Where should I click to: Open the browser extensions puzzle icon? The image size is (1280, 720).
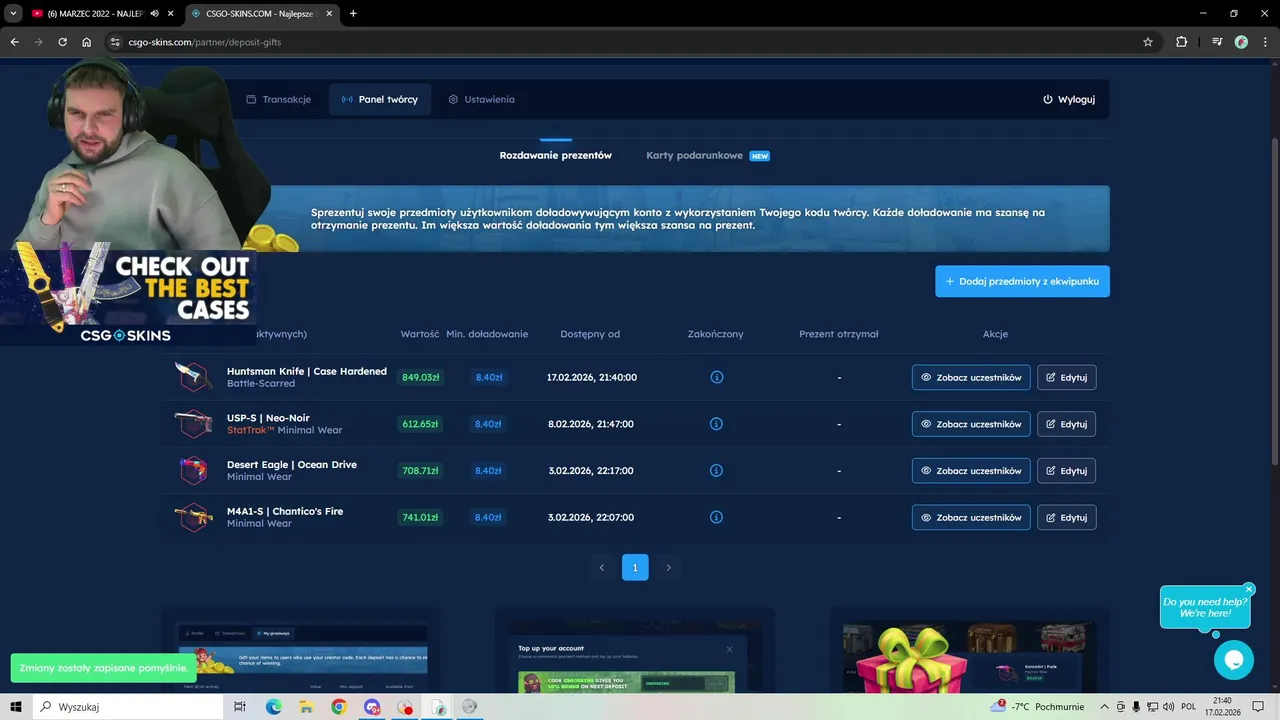click(1182, 42)
